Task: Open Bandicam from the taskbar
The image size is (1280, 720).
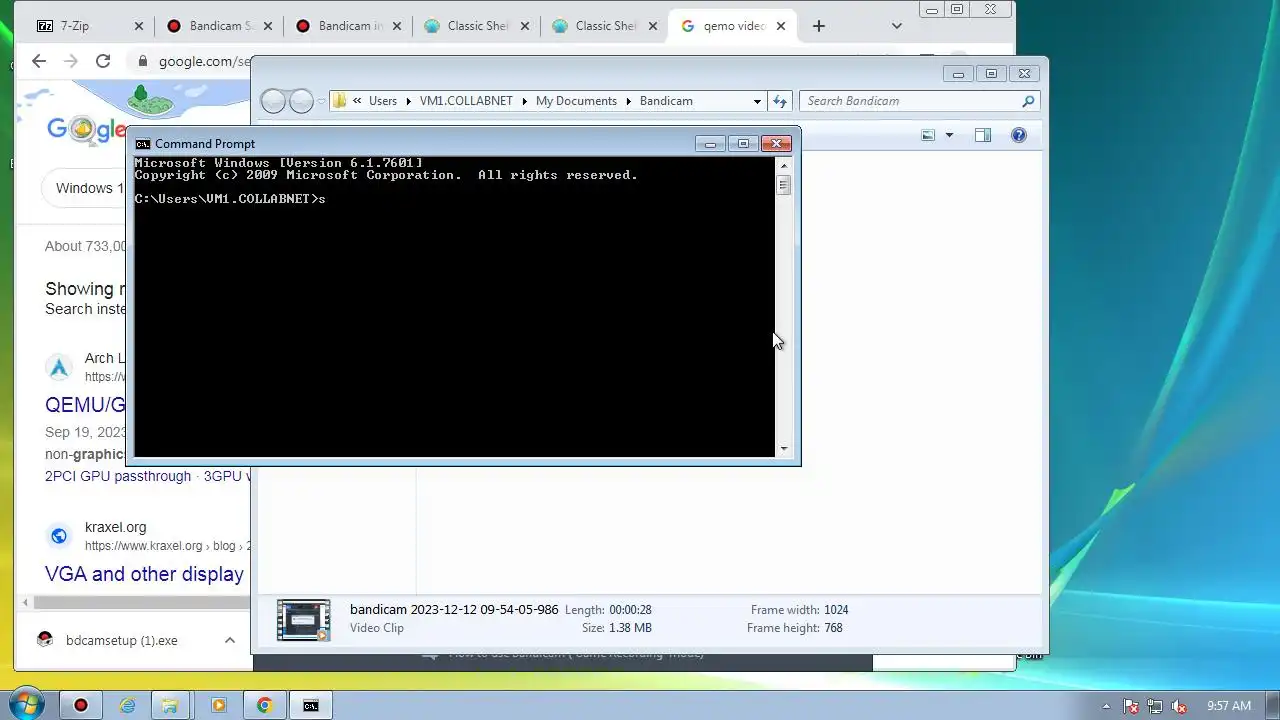Action: pyautogui.click(x=81, y=705)
